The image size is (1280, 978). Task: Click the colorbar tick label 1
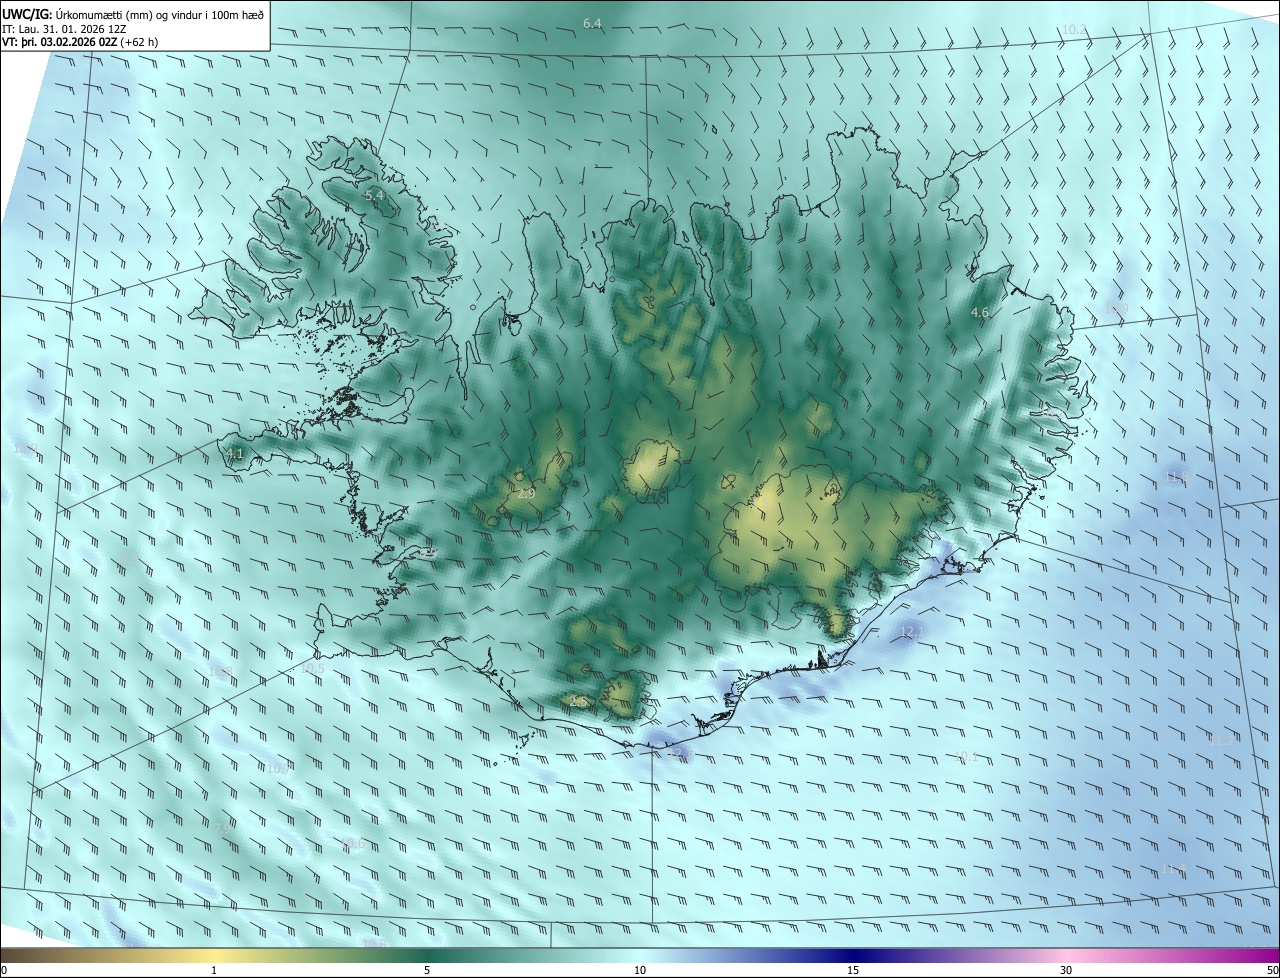214,970
